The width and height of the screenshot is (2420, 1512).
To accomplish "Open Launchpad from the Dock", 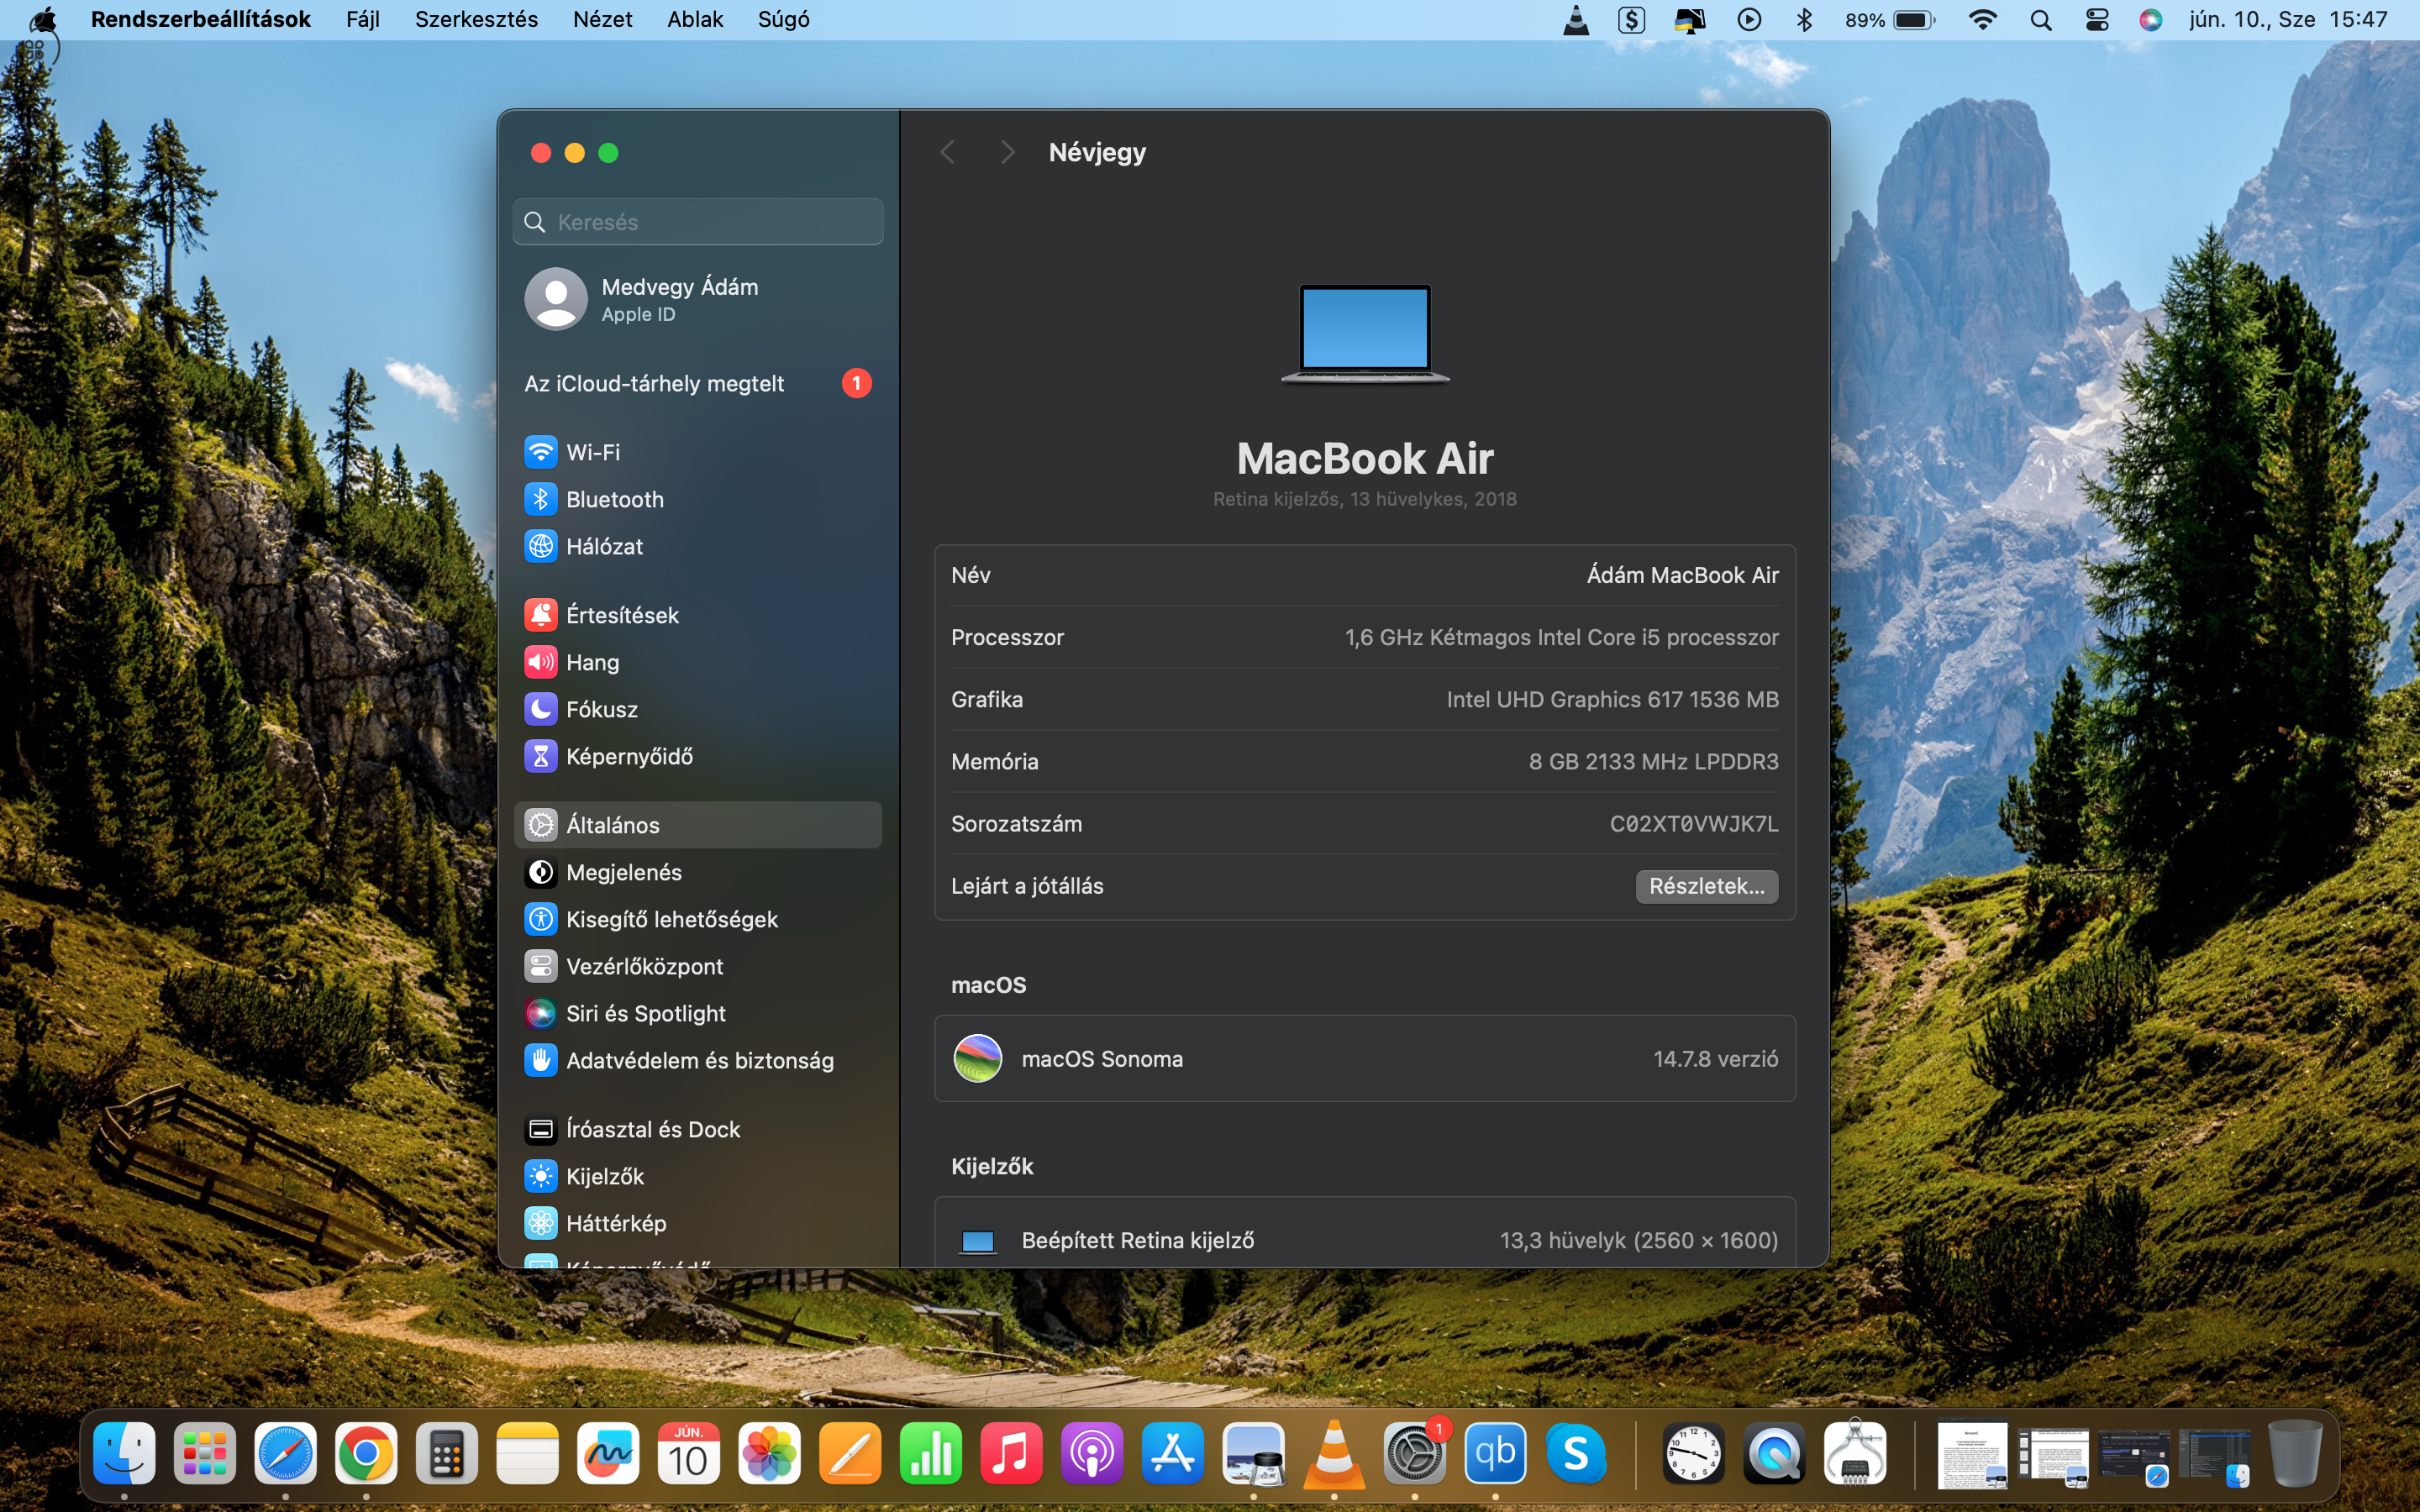I will pyautogui.click(x=205, y=1452).
